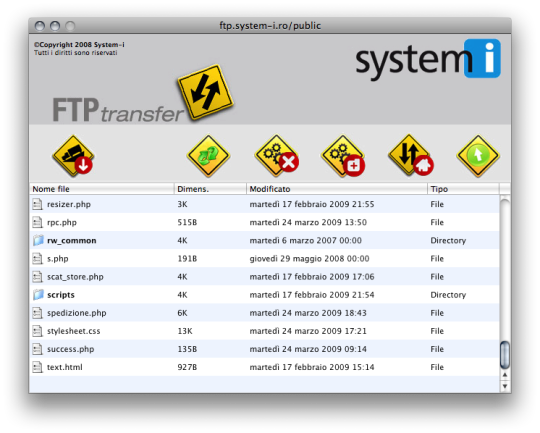Sort by Dimens. column header
The width and height of the screenshot is (540, 433).
tap(210, 189)
